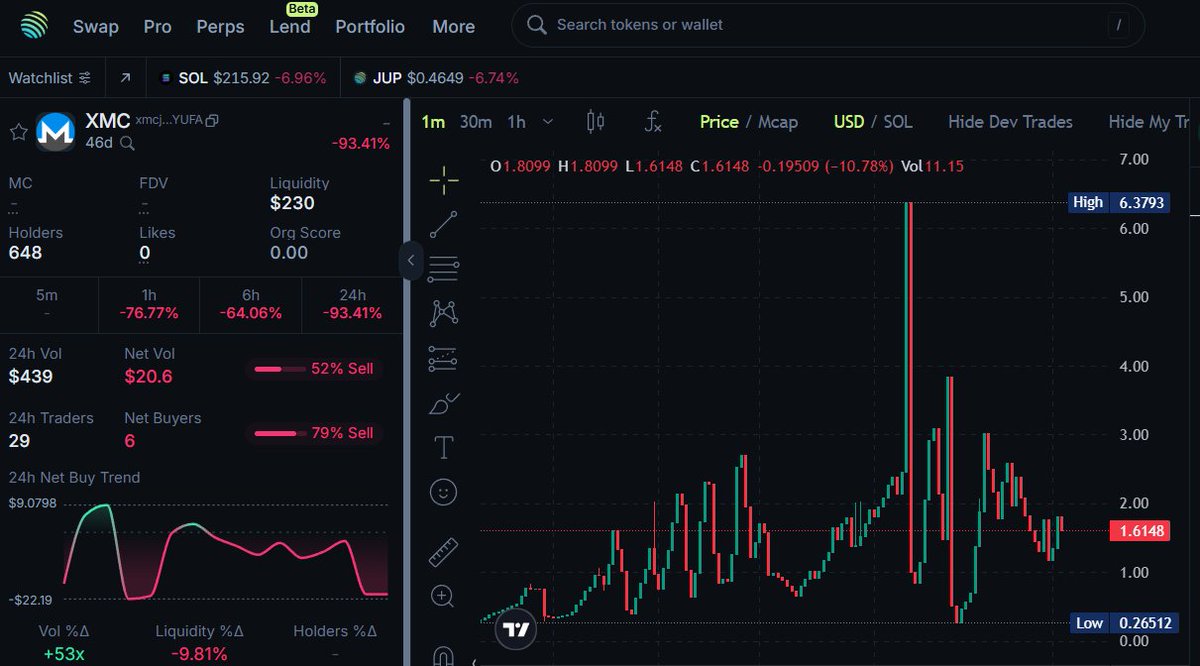
Task: Select the ruler measure tool
Action: point(443,551)
